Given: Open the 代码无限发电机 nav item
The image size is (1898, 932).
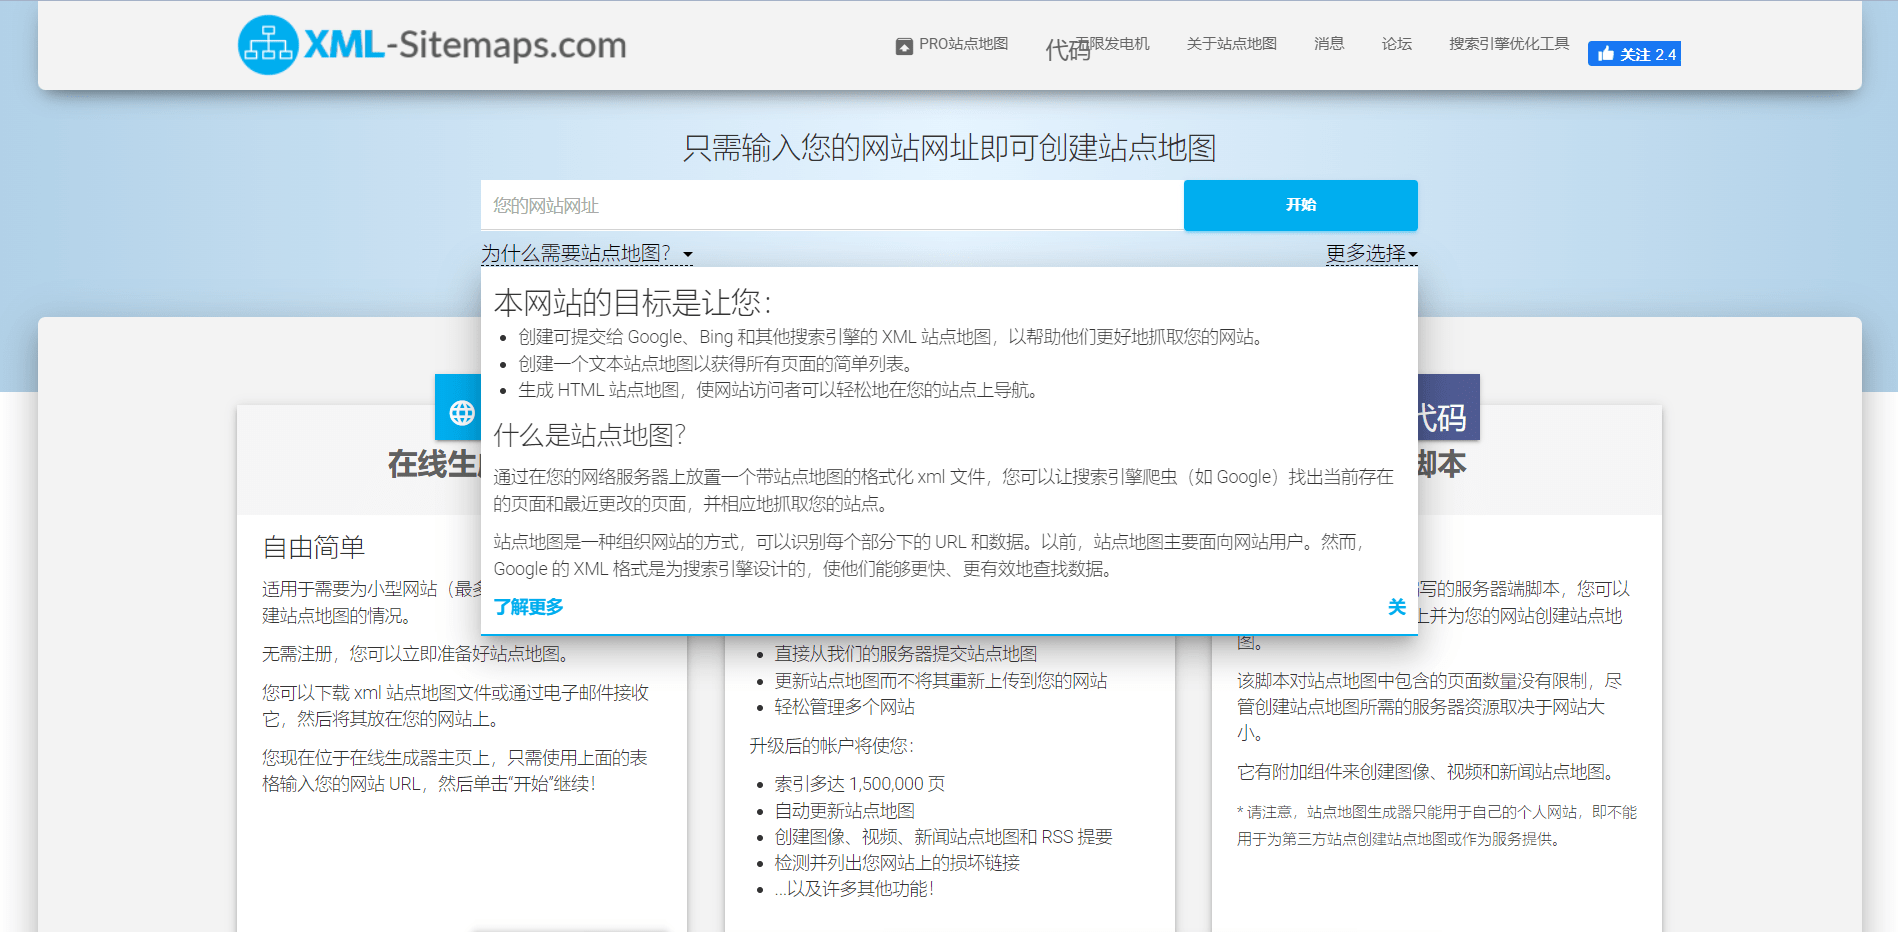Looking at the screenshot, I should coord(1097,44).
